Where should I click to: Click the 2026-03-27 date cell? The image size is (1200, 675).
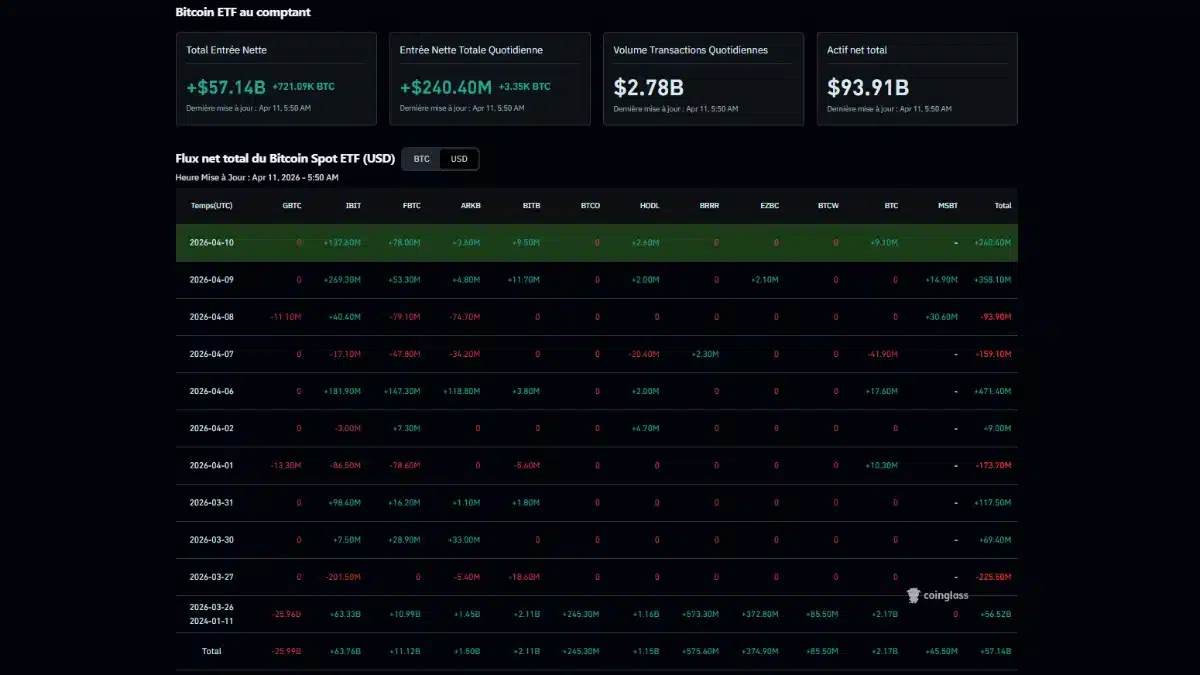click(211, 576)
